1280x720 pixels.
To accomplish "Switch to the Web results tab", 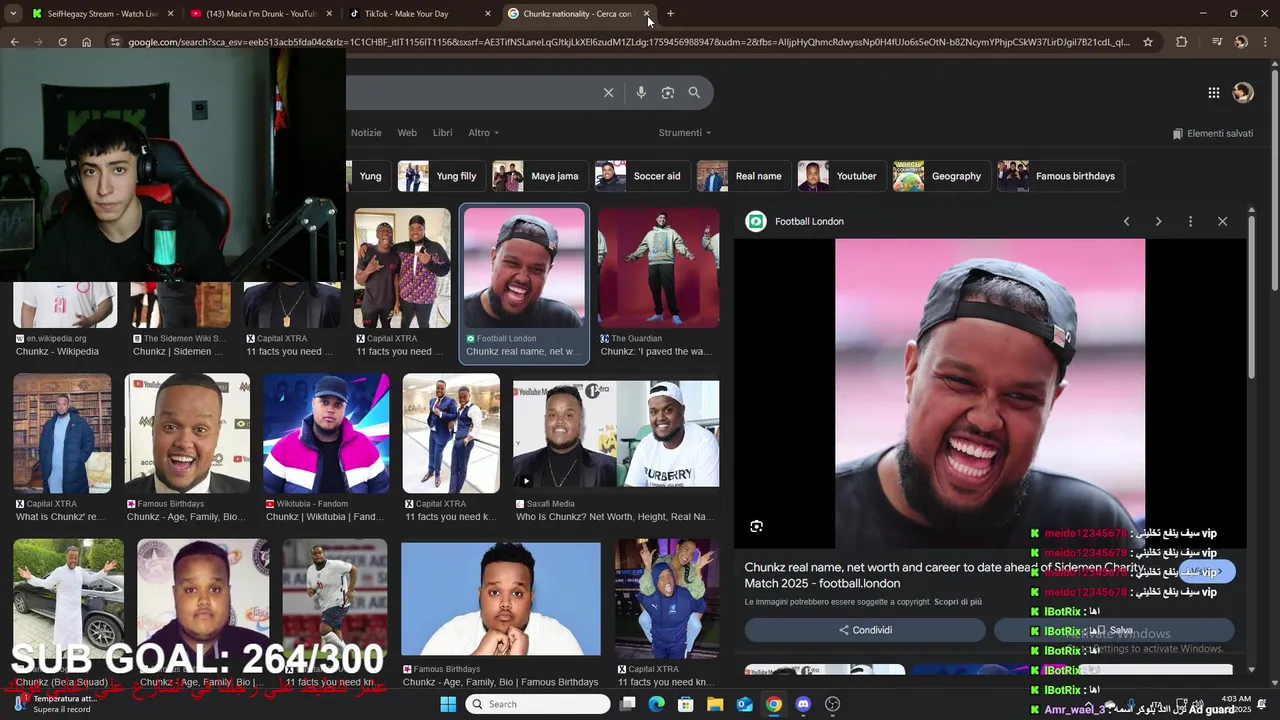I will click(407, 133).
